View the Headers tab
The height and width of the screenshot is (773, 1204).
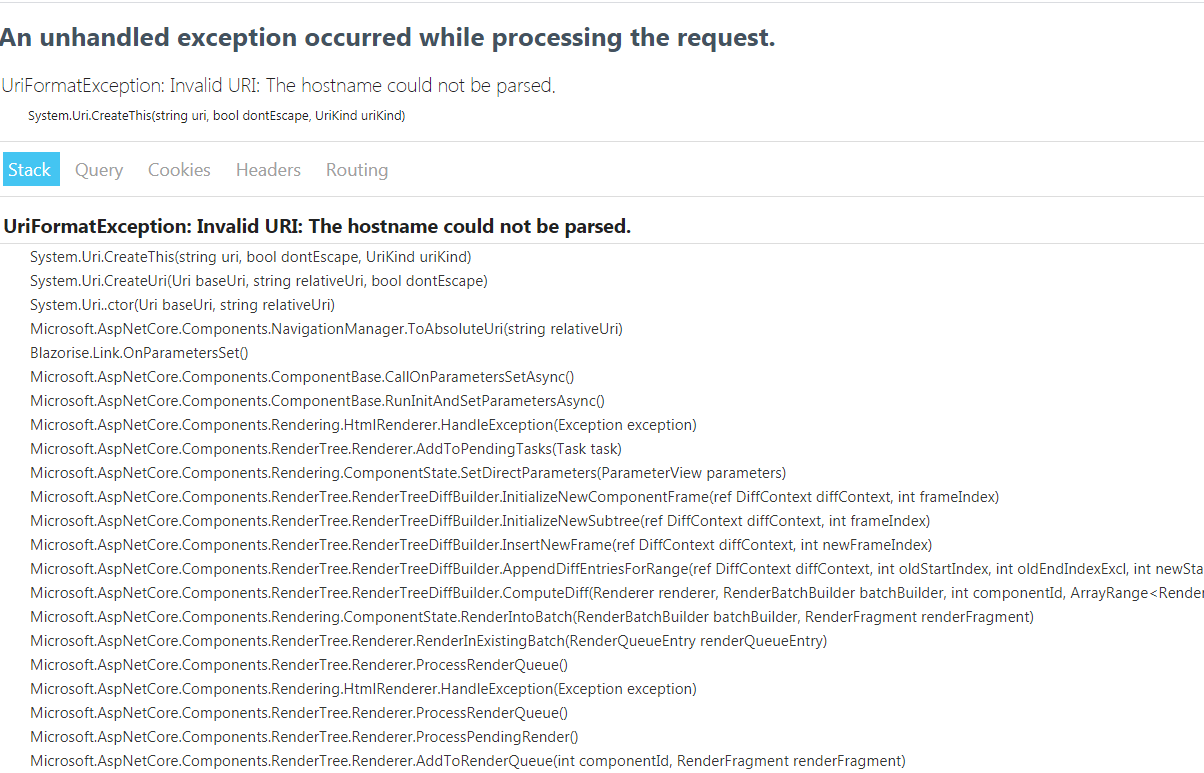click(x=268, y=169)
